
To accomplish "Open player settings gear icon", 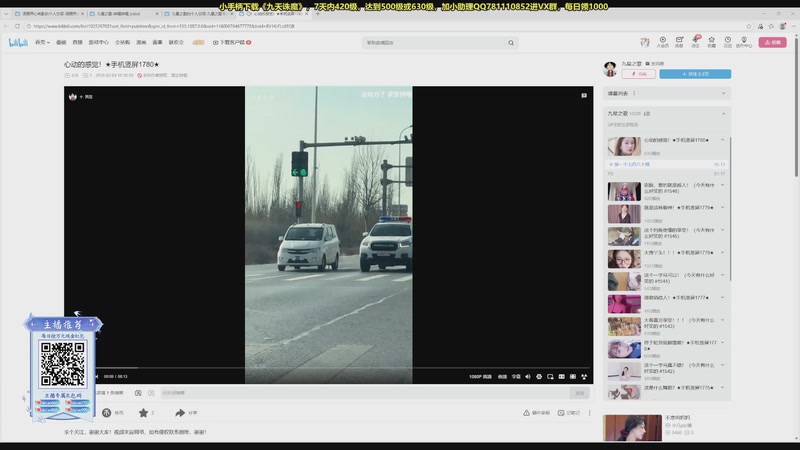I will [x=538, y=376].
